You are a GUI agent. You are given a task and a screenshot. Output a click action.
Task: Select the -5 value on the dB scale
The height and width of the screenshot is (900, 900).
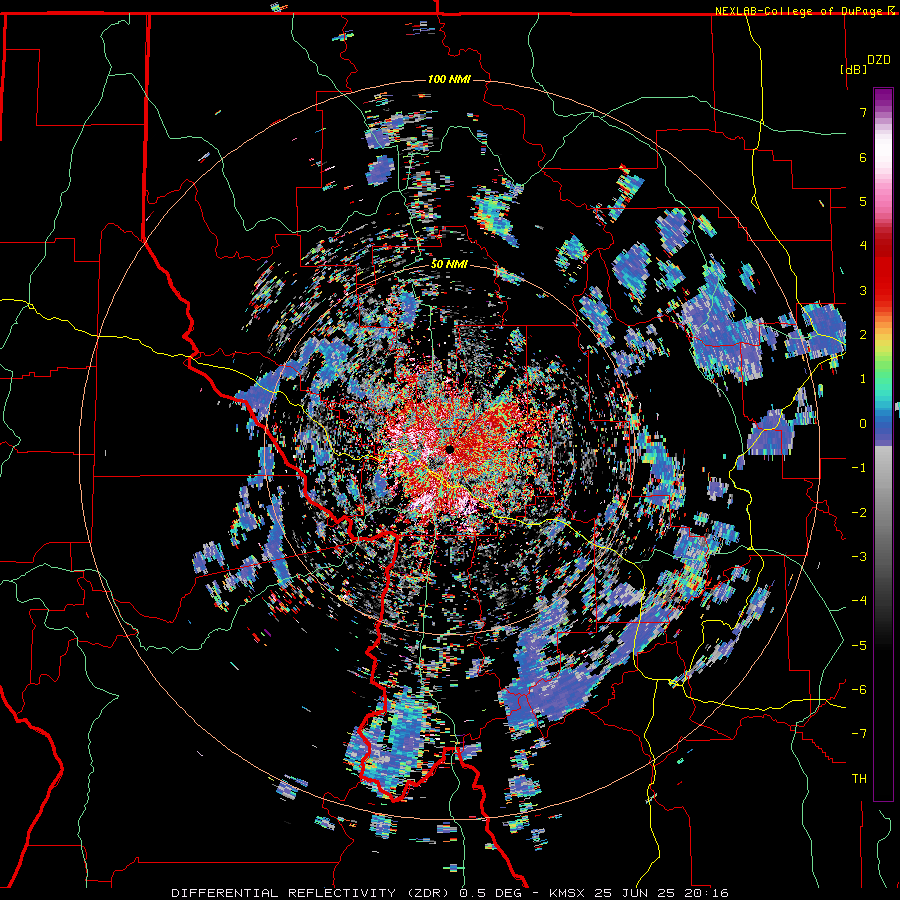(859, 646)
